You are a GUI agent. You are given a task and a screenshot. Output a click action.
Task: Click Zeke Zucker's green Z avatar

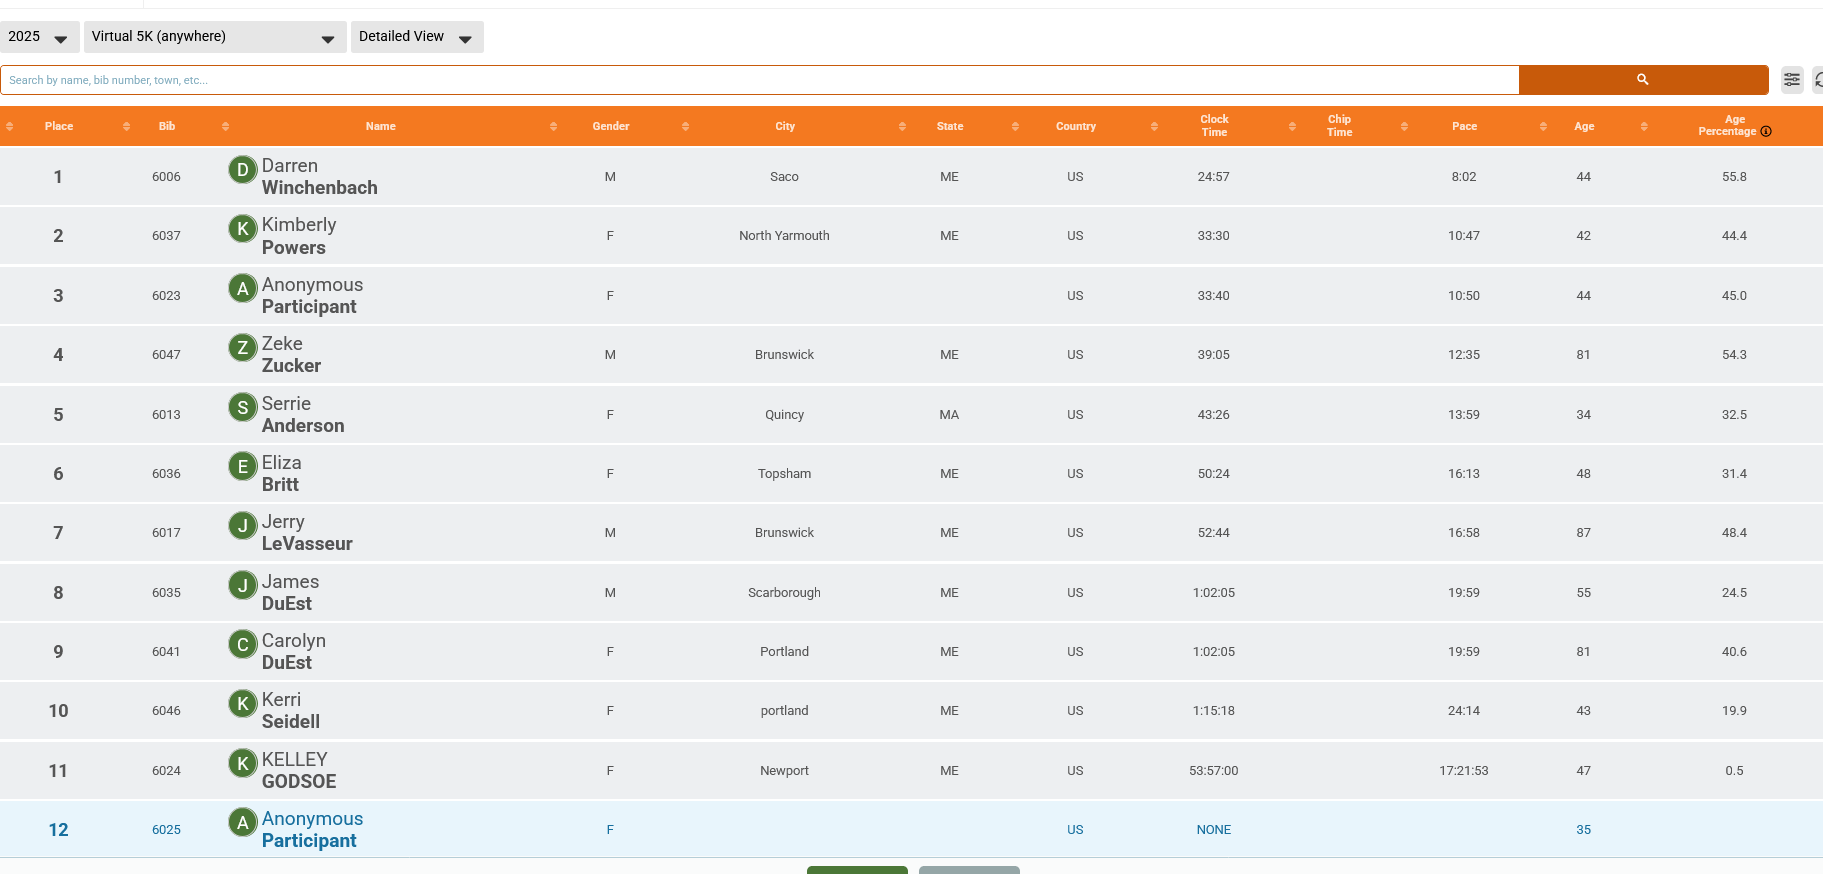coord(242,348)
